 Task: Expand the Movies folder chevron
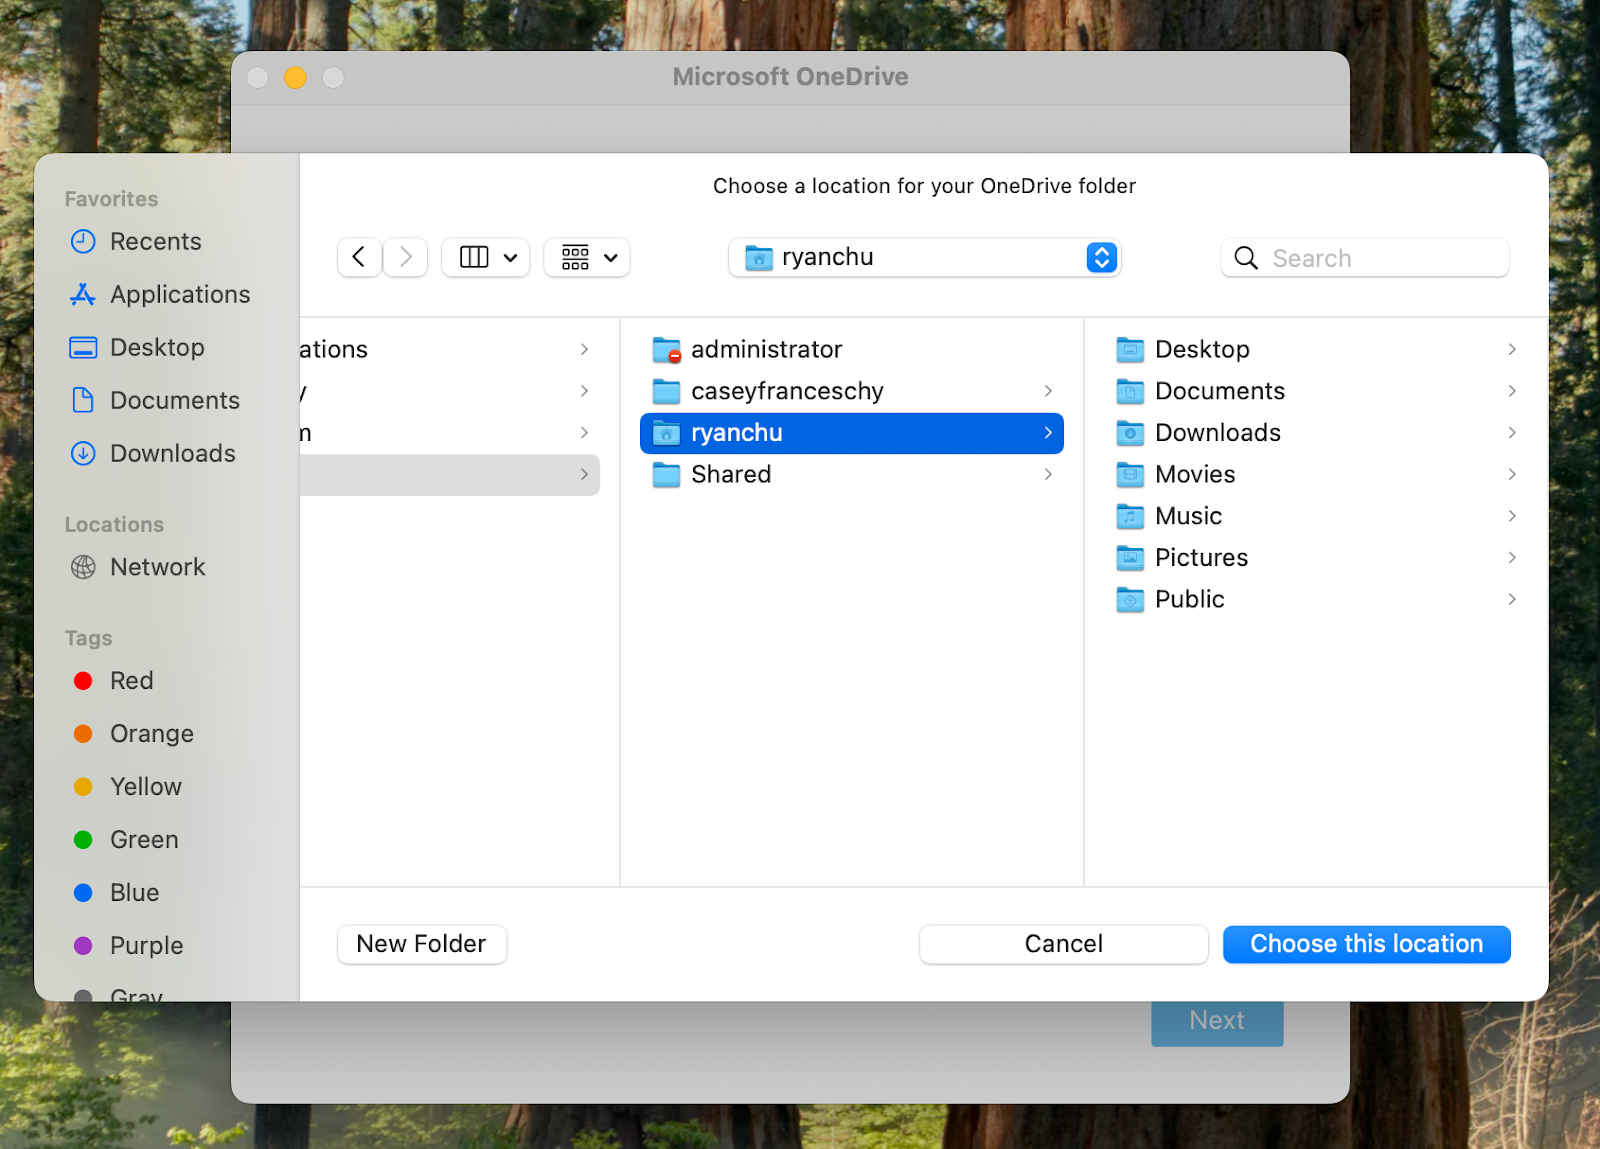point(1512,475)
